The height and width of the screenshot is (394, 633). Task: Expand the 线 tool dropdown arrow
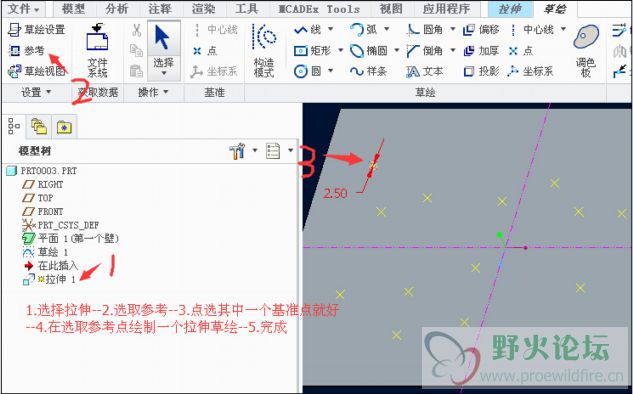pyautogui.click(x=331, y=29)
